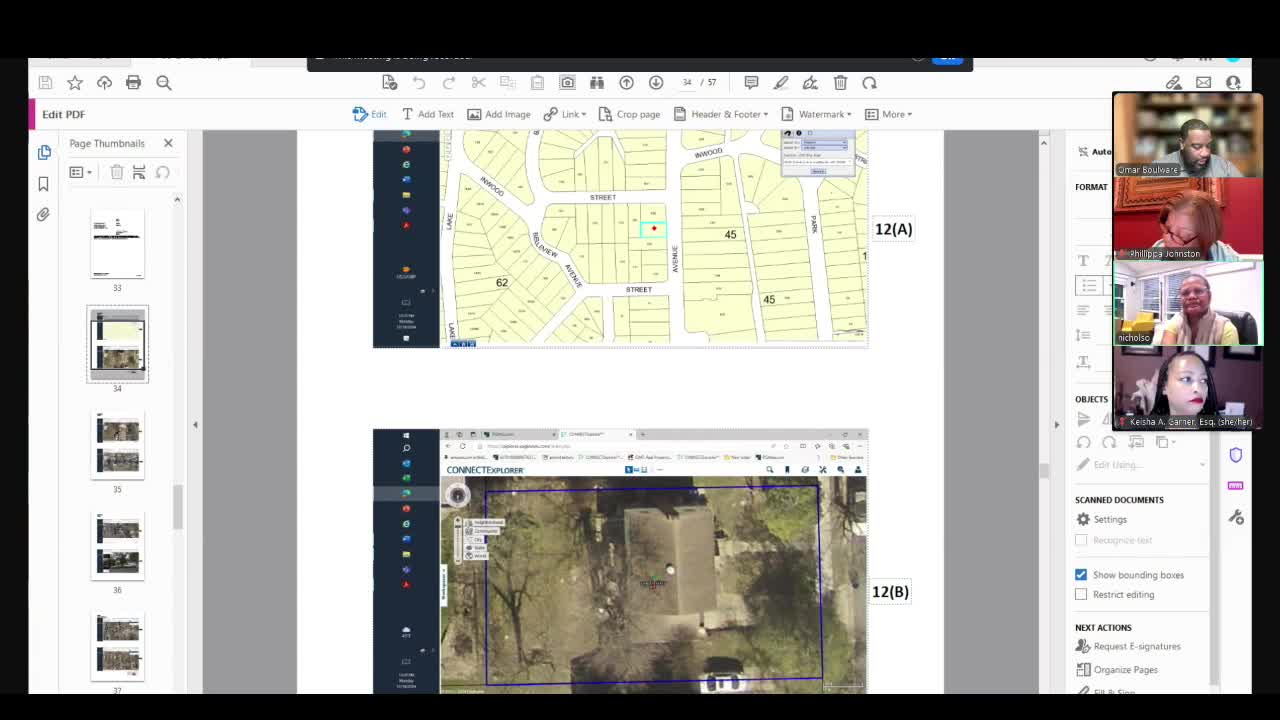Go to the next page with down arrow
This screenshot has width=1280, height=720.
tap(656, 83)
